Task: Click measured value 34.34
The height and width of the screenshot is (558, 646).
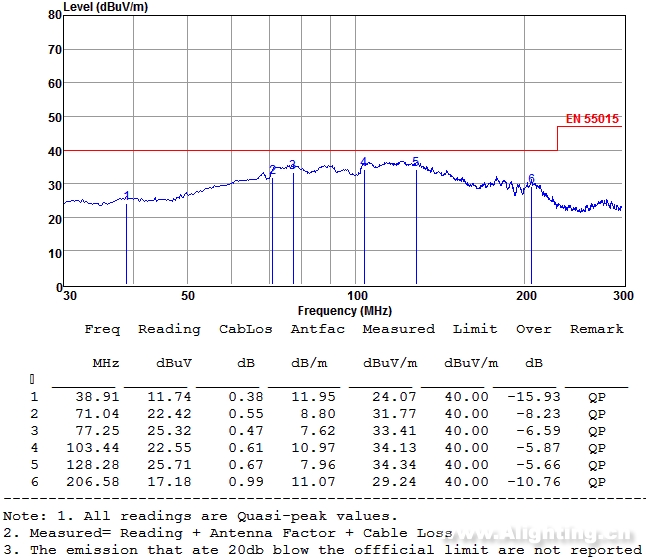Action: 394,465
